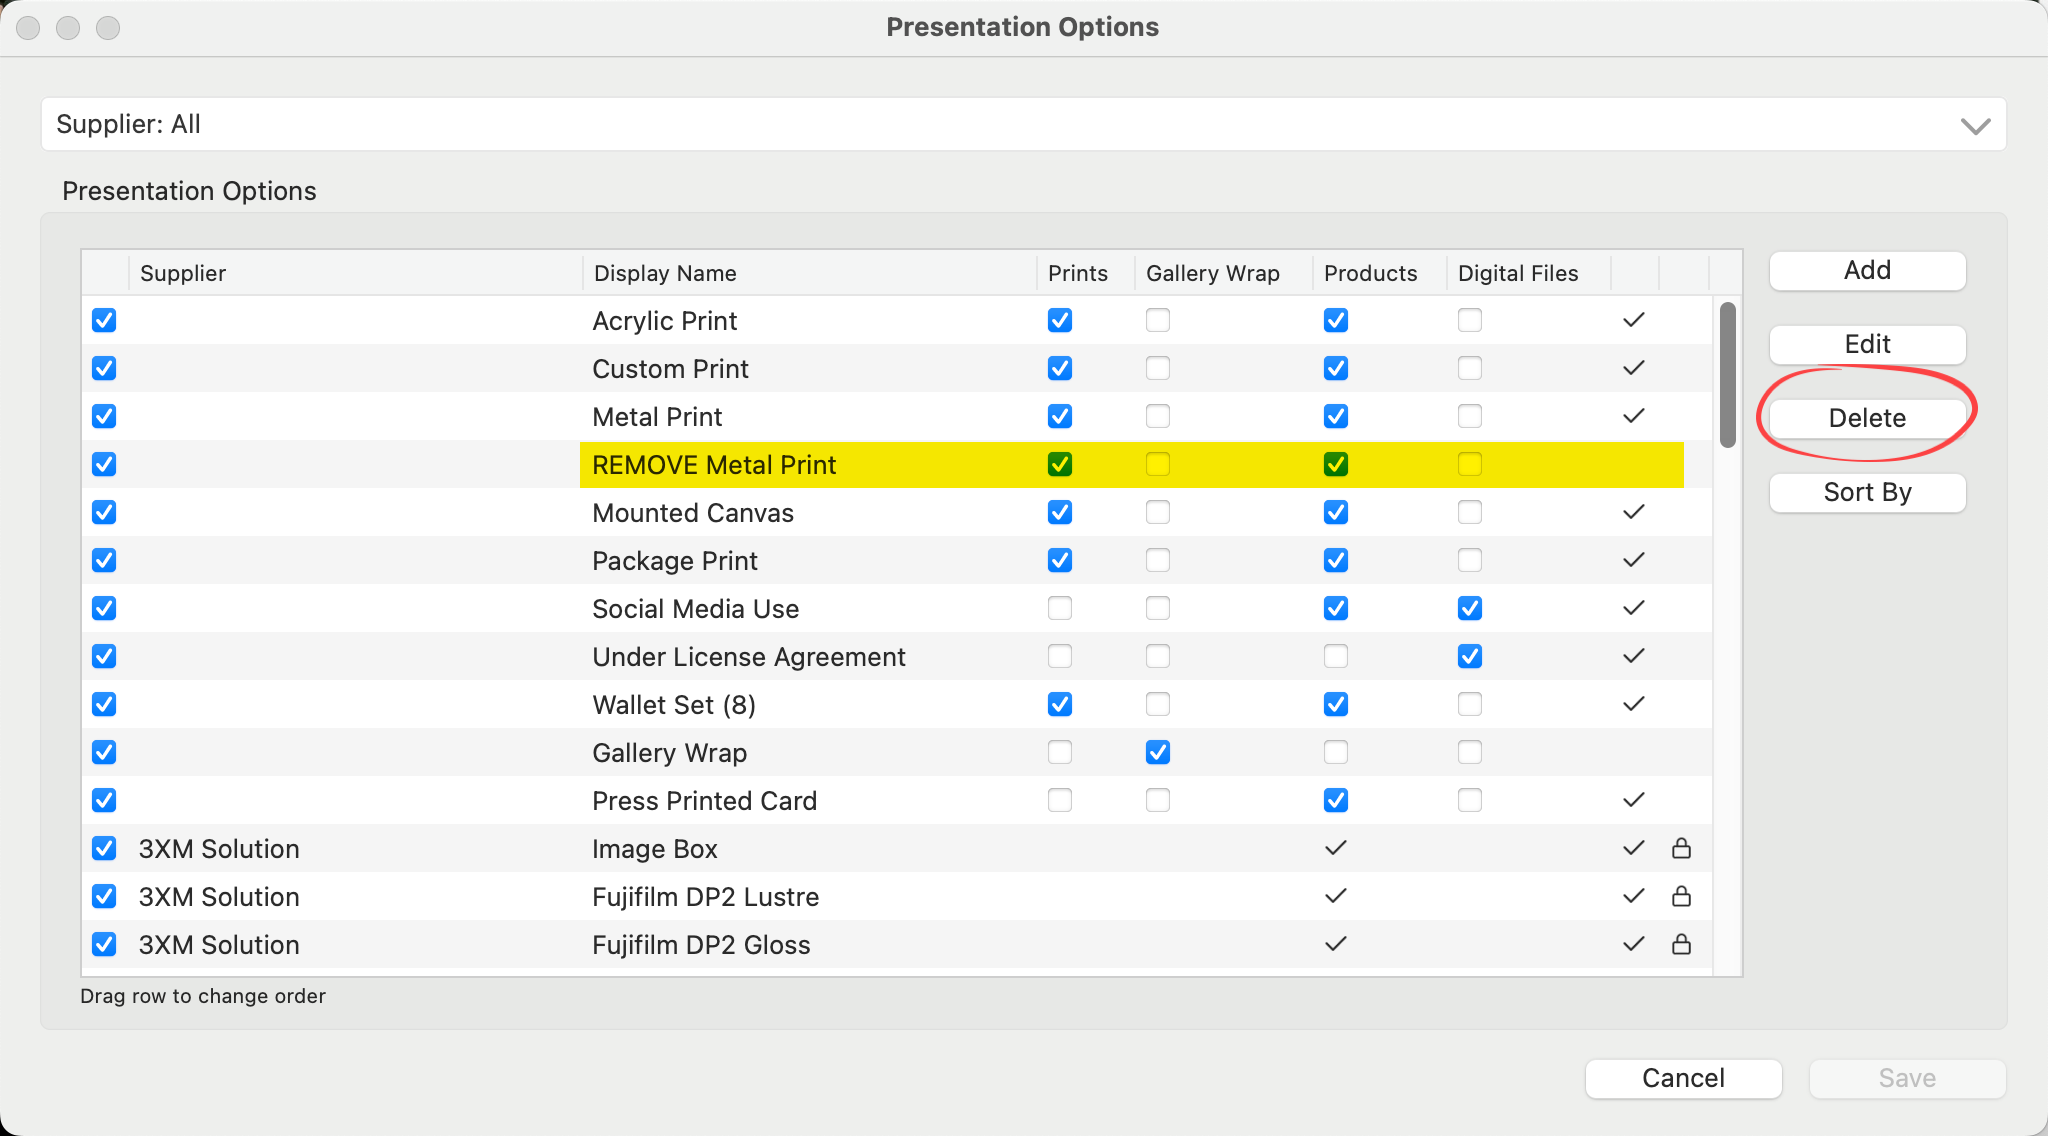Click lock icon on Fujifilm DP2 Lustre row
2048x1136 pixels.
1681,896
